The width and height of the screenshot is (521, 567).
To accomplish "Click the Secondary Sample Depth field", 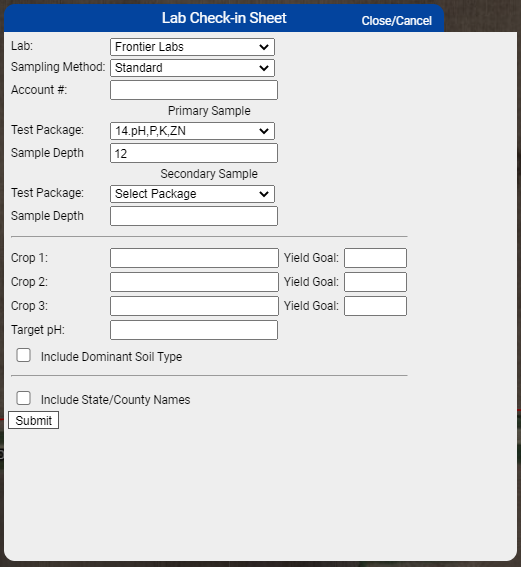I will click(x=194, y=216).
